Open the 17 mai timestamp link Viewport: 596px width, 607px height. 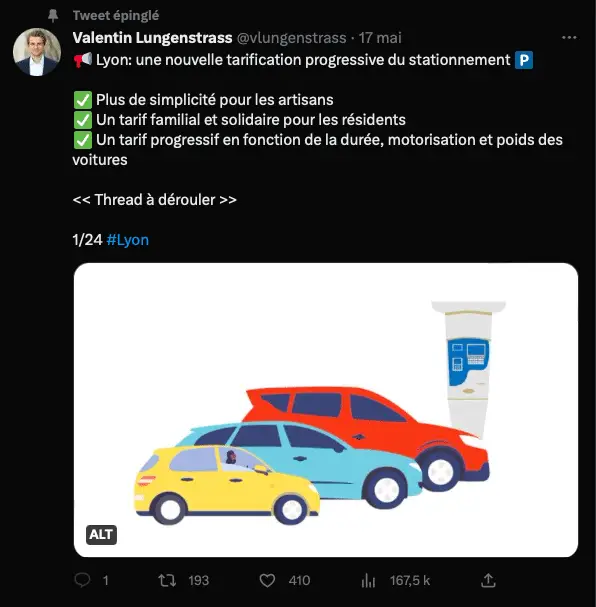(380, 38)
